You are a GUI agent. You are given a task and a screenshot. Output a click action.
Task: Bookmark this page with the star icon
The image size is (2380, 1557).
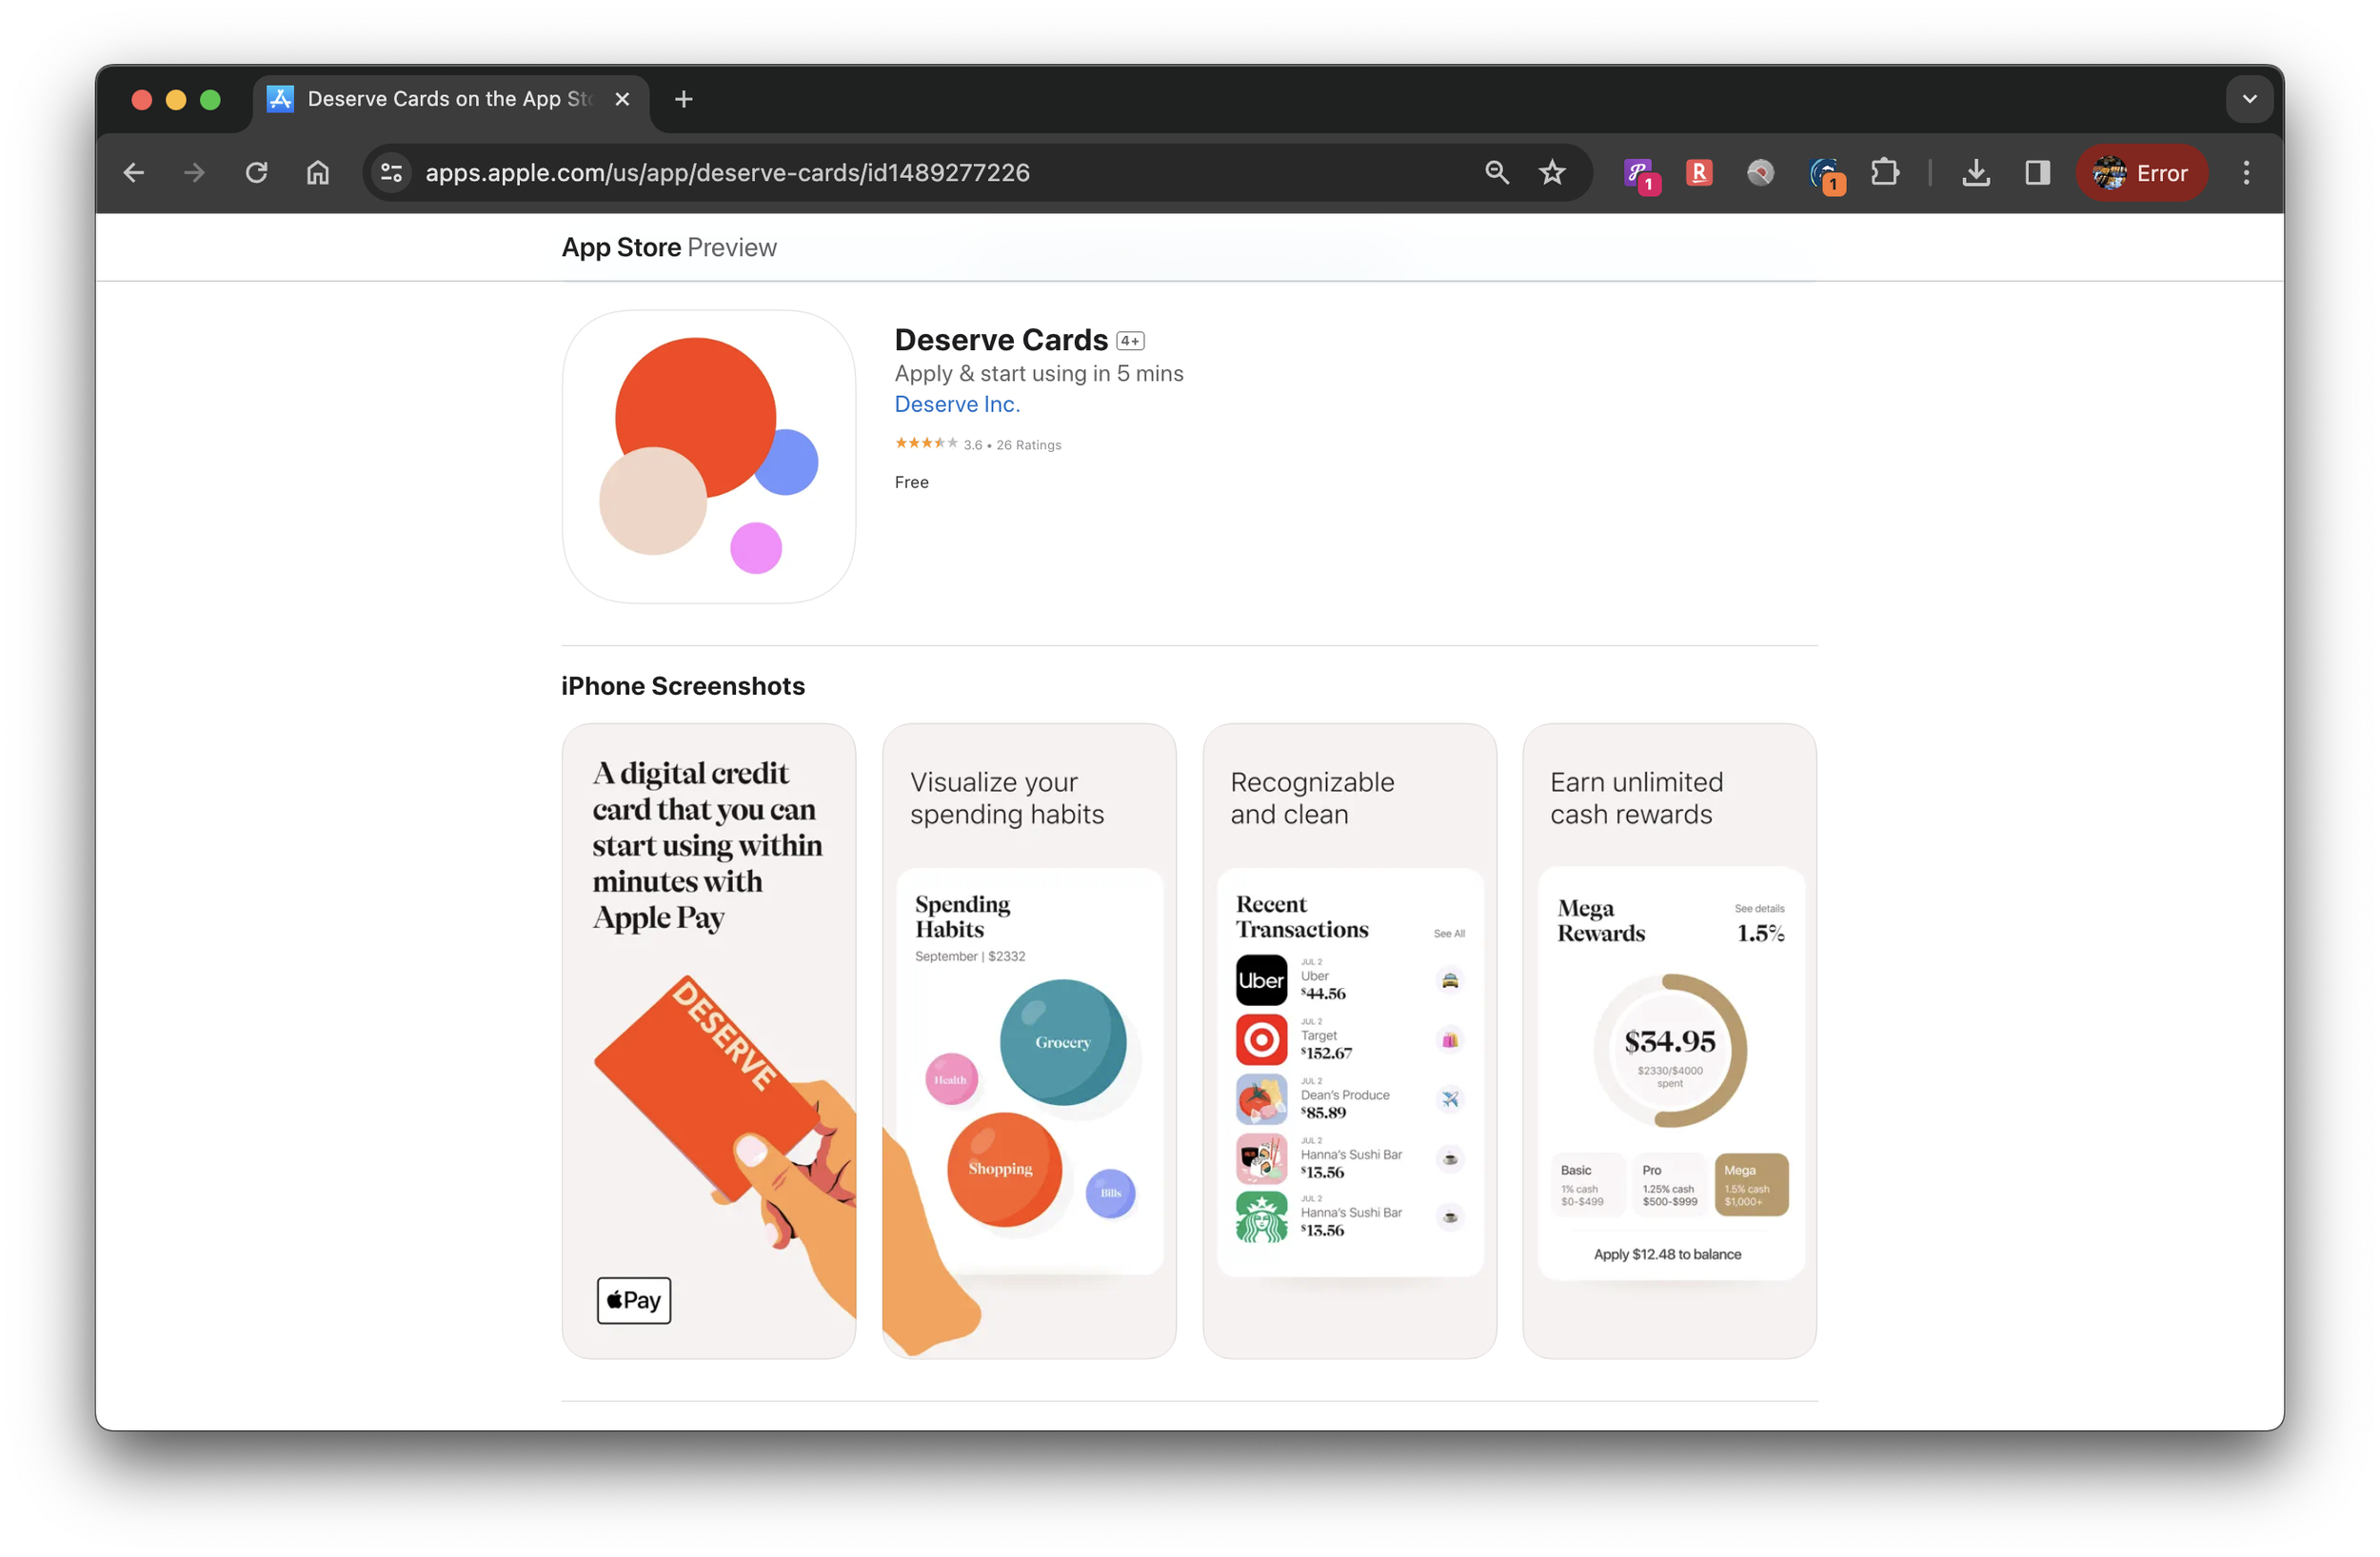[x=1551, y=173]
